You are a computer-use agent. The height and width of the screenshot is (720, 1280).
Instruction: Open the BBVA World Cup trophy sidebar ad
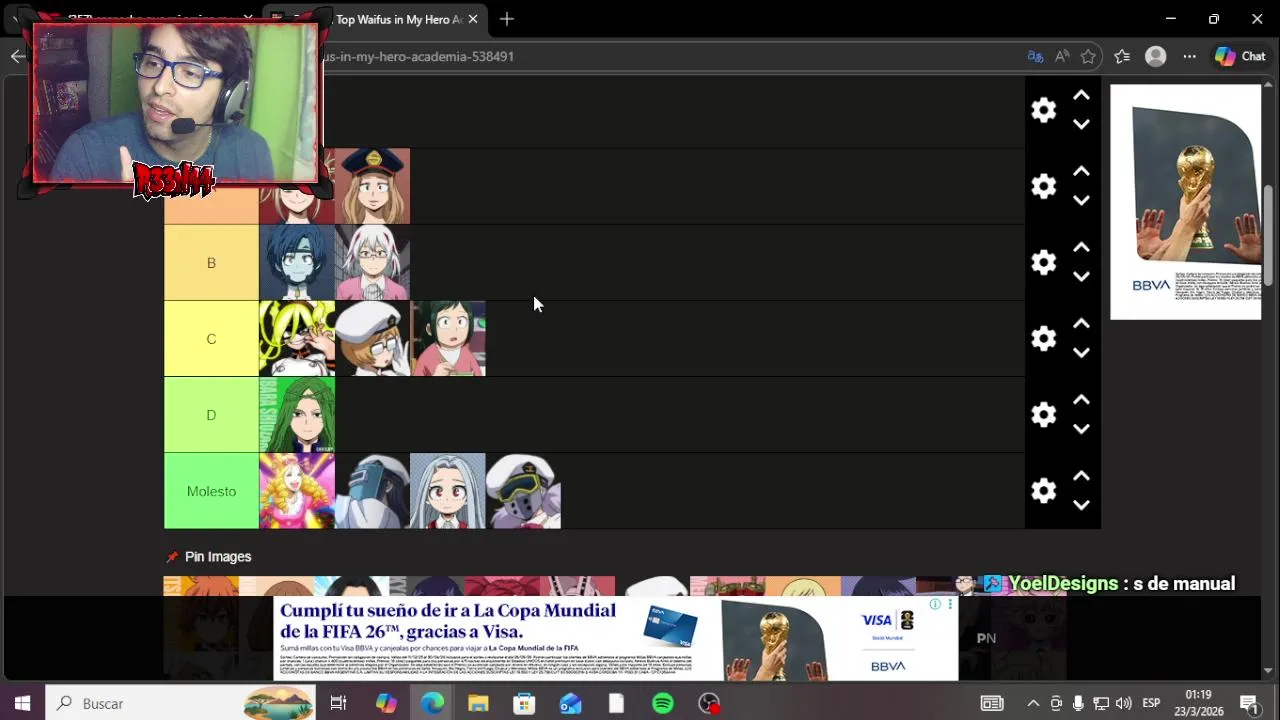(1185, 201)
